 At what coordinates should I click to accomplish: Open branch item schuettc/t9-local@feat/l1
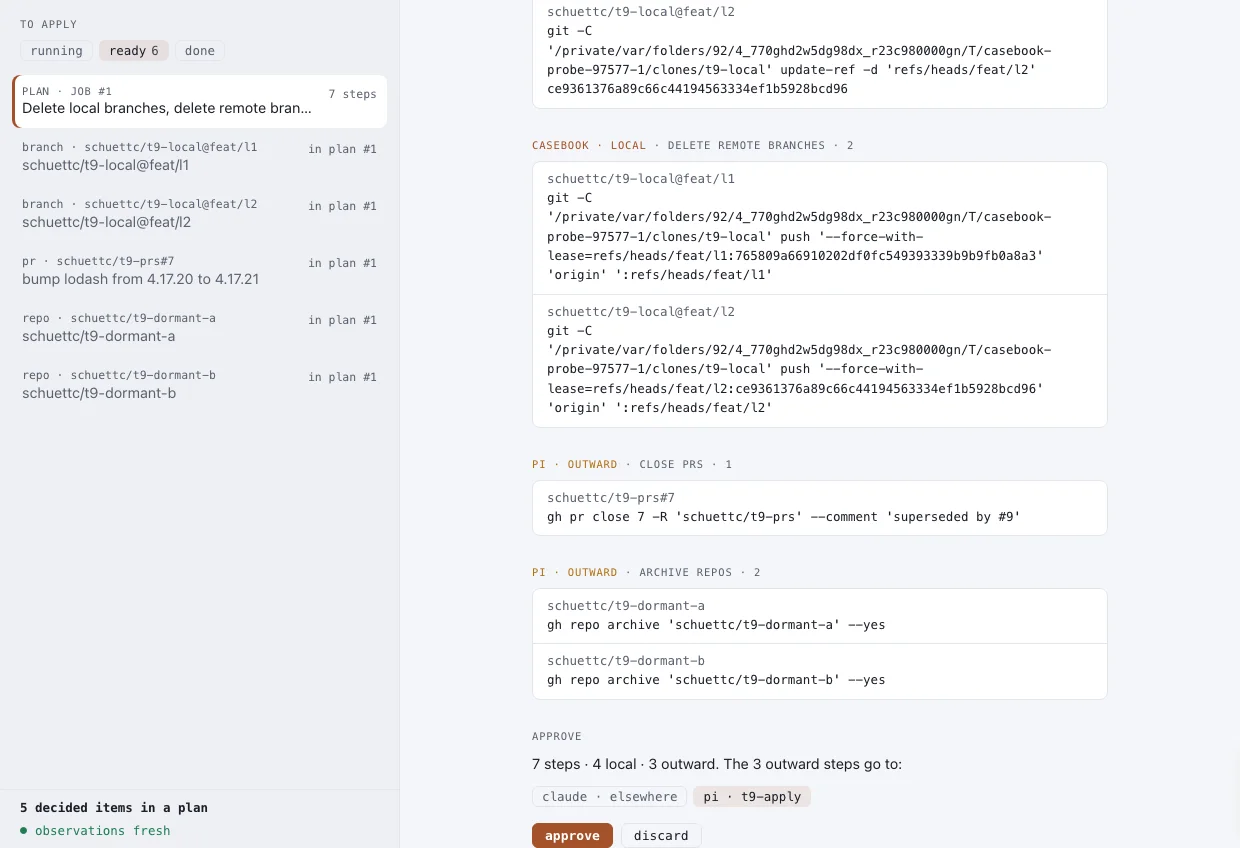coord(200,157)
